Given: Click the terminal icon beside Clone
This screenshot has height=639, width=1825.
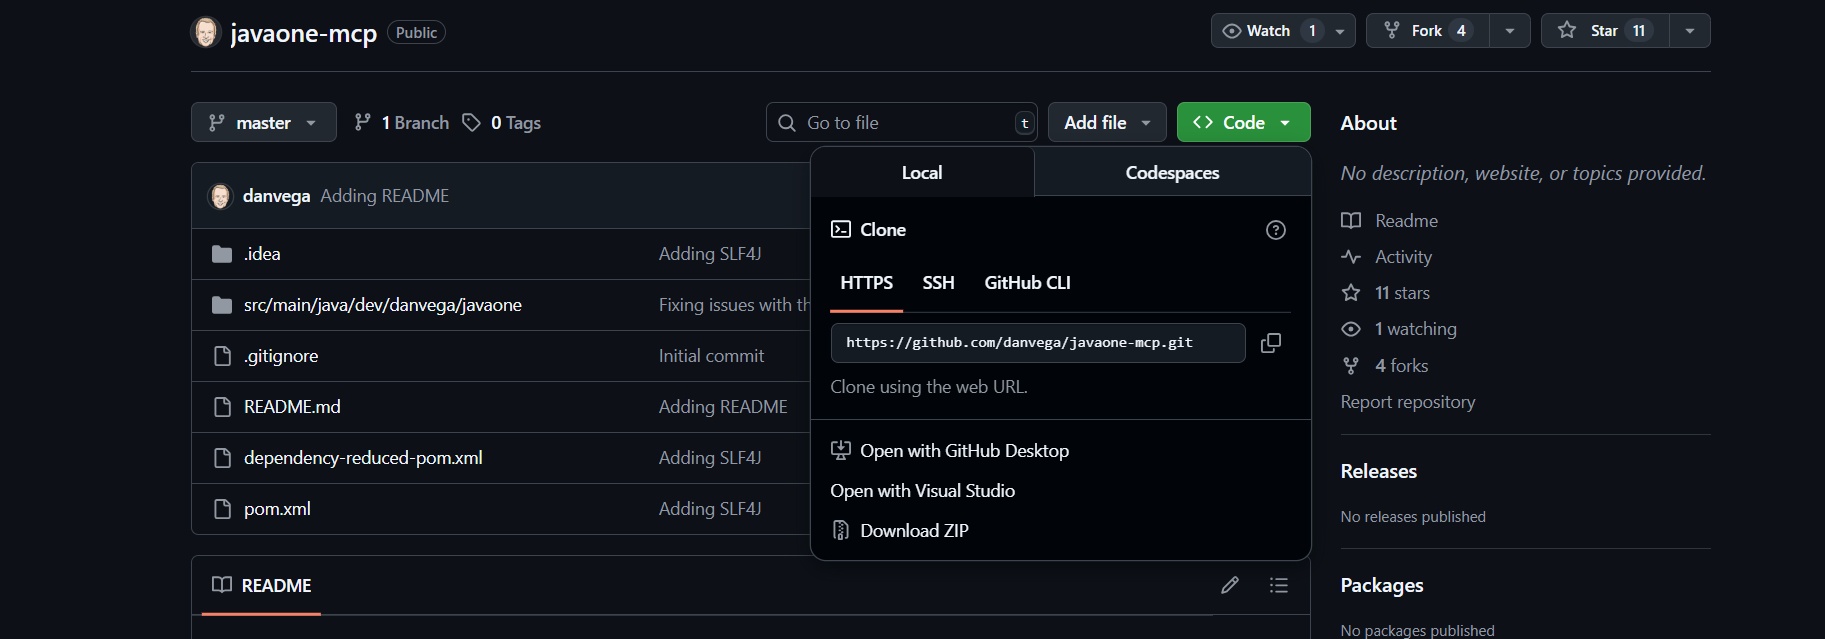Looking at the screenshot, I should [841, 229].
